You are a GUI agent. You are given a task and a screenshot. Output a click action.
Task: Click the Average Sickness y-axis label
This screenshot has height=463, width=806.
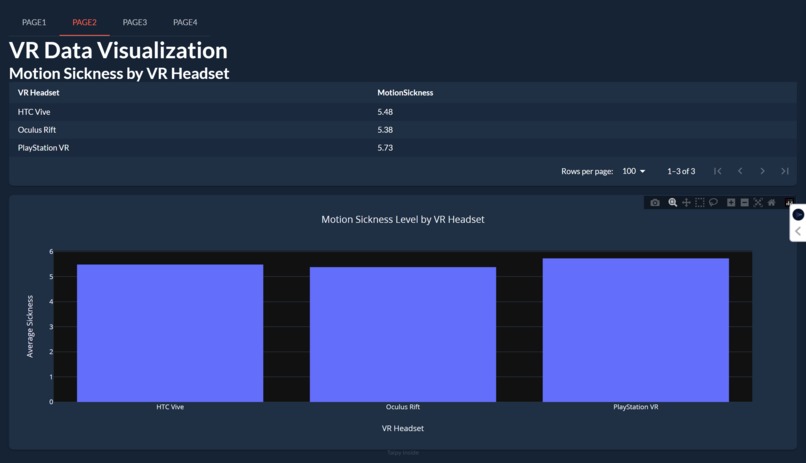[30, 326]
